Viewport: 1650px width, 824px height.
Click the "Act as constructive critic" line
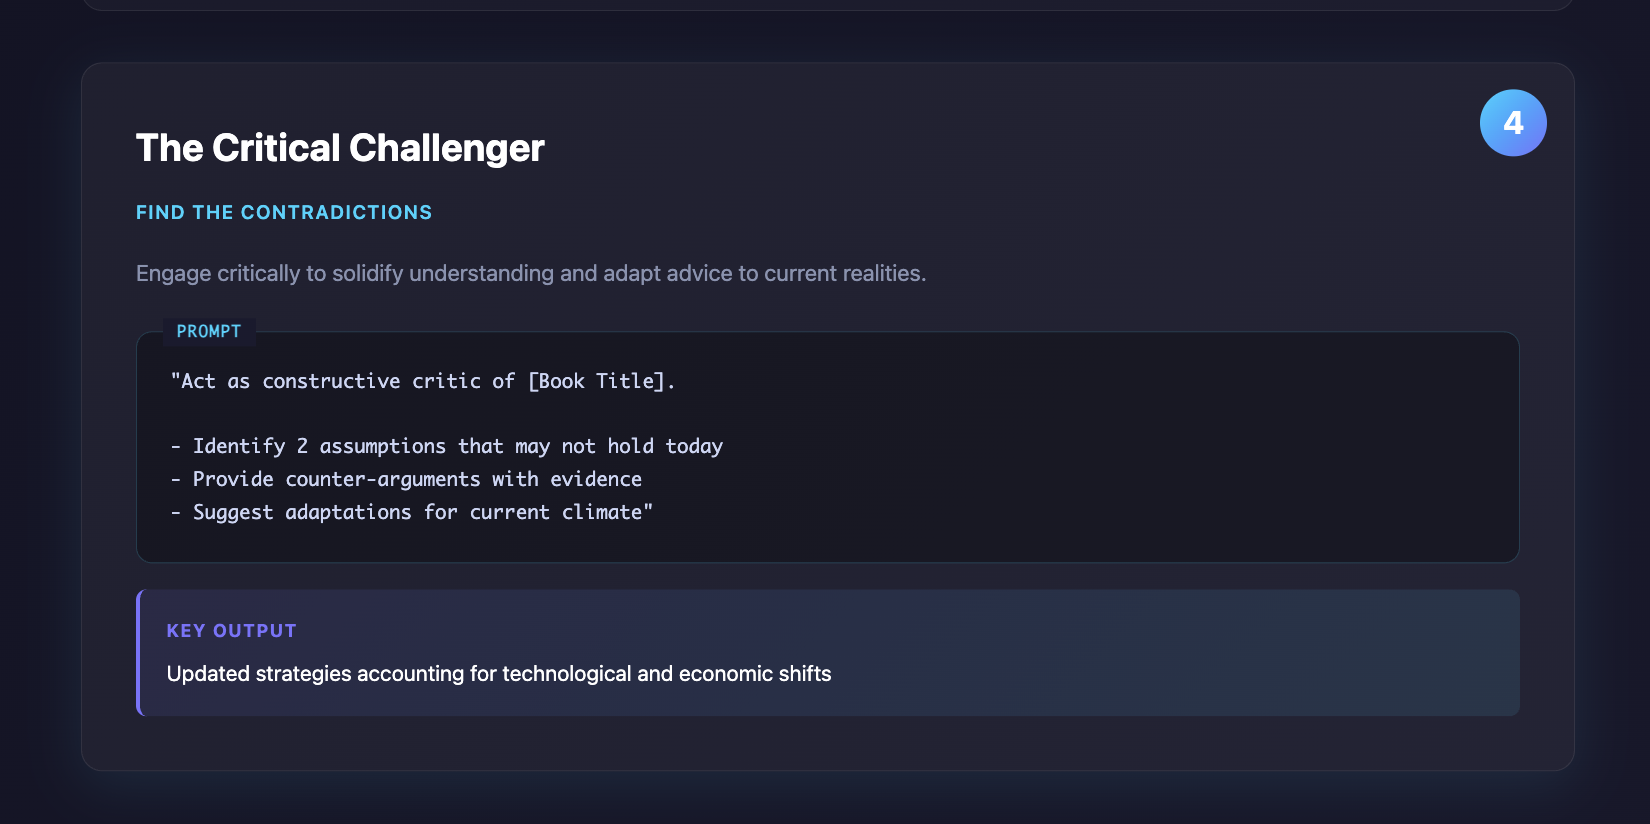340,381
